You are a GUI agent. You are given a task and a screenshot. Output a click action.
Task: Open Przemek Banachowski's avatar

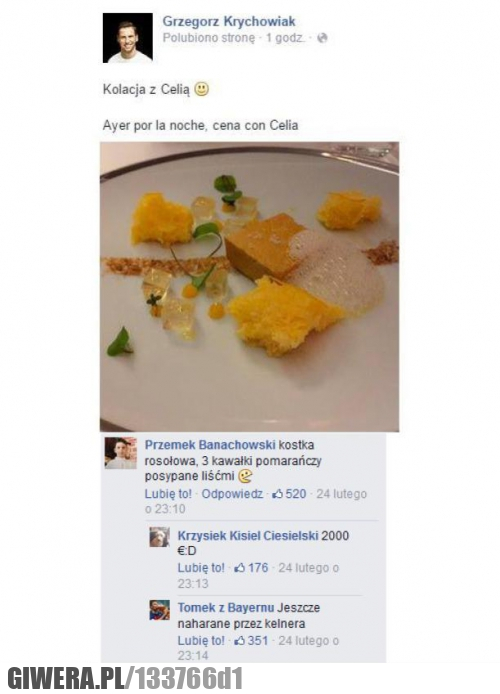121,453
